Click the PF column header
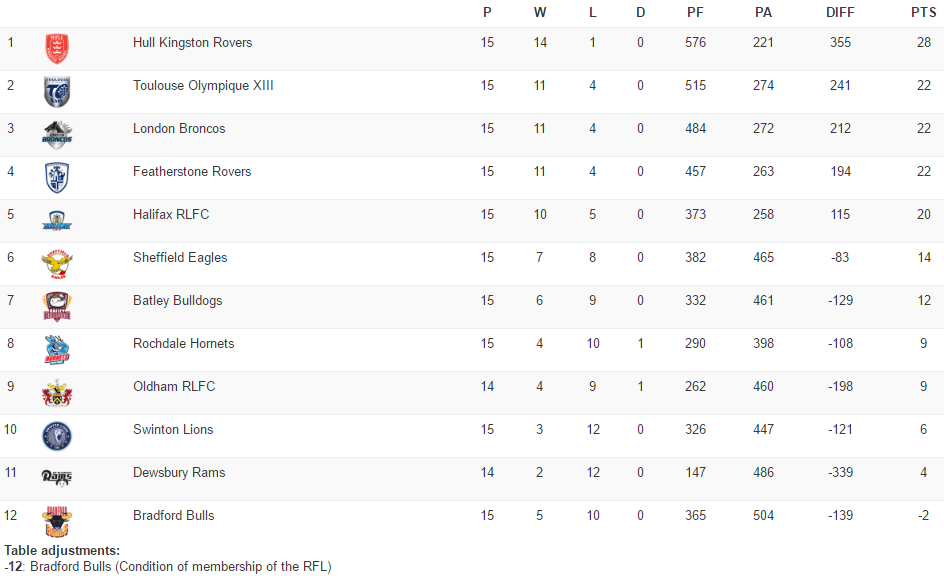The width and height of the screenshot is (944, 576). [695, 12]
